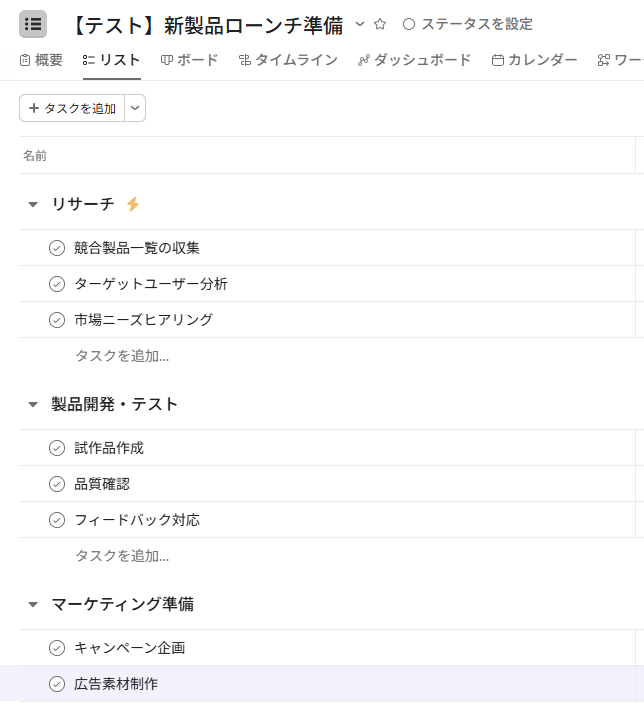Star the project as favorite
The image size is (644, 710).
380,24
